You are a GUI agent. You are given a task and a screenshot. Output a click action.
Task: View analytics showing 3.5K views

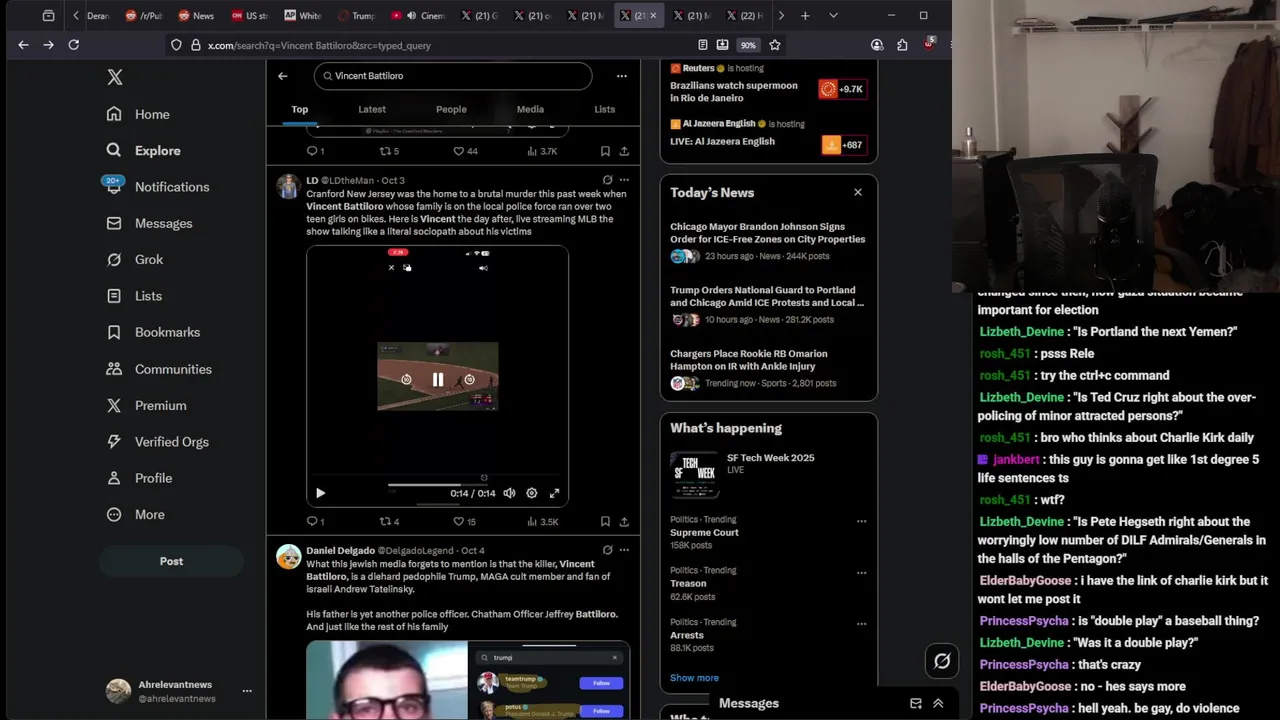point(542,521)
